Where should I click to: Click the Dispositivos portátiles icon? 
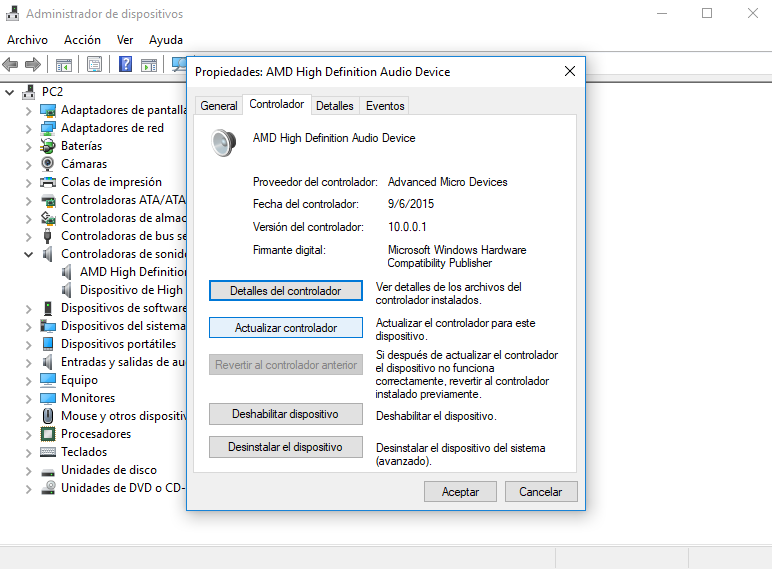point(48,344)
